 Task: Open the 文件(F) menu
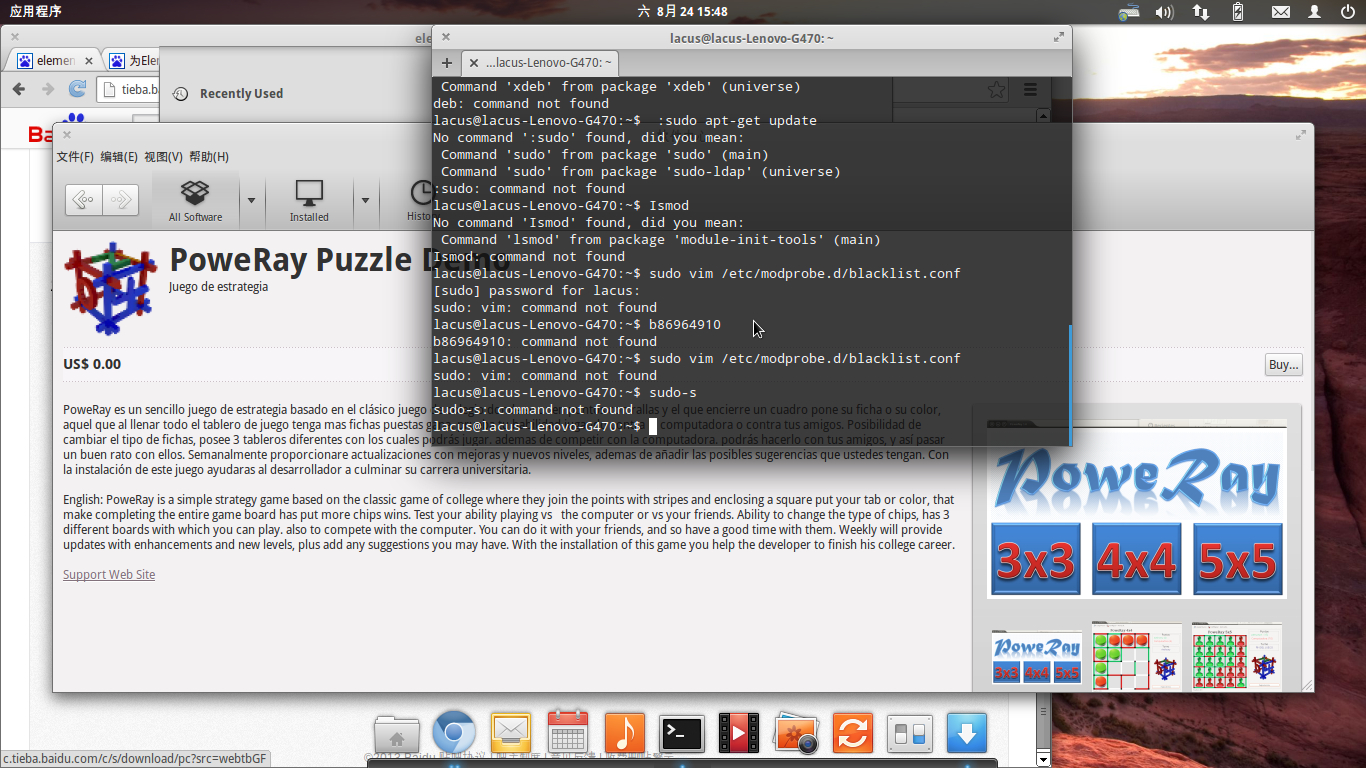75,157
